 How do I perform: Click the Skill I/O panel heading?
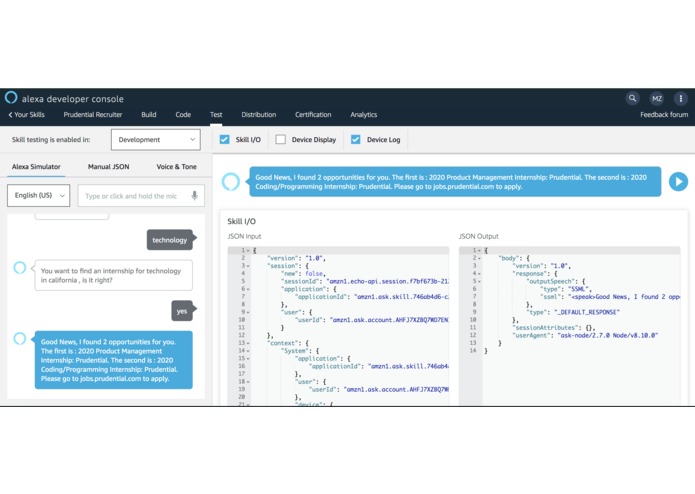click(242, 222)
